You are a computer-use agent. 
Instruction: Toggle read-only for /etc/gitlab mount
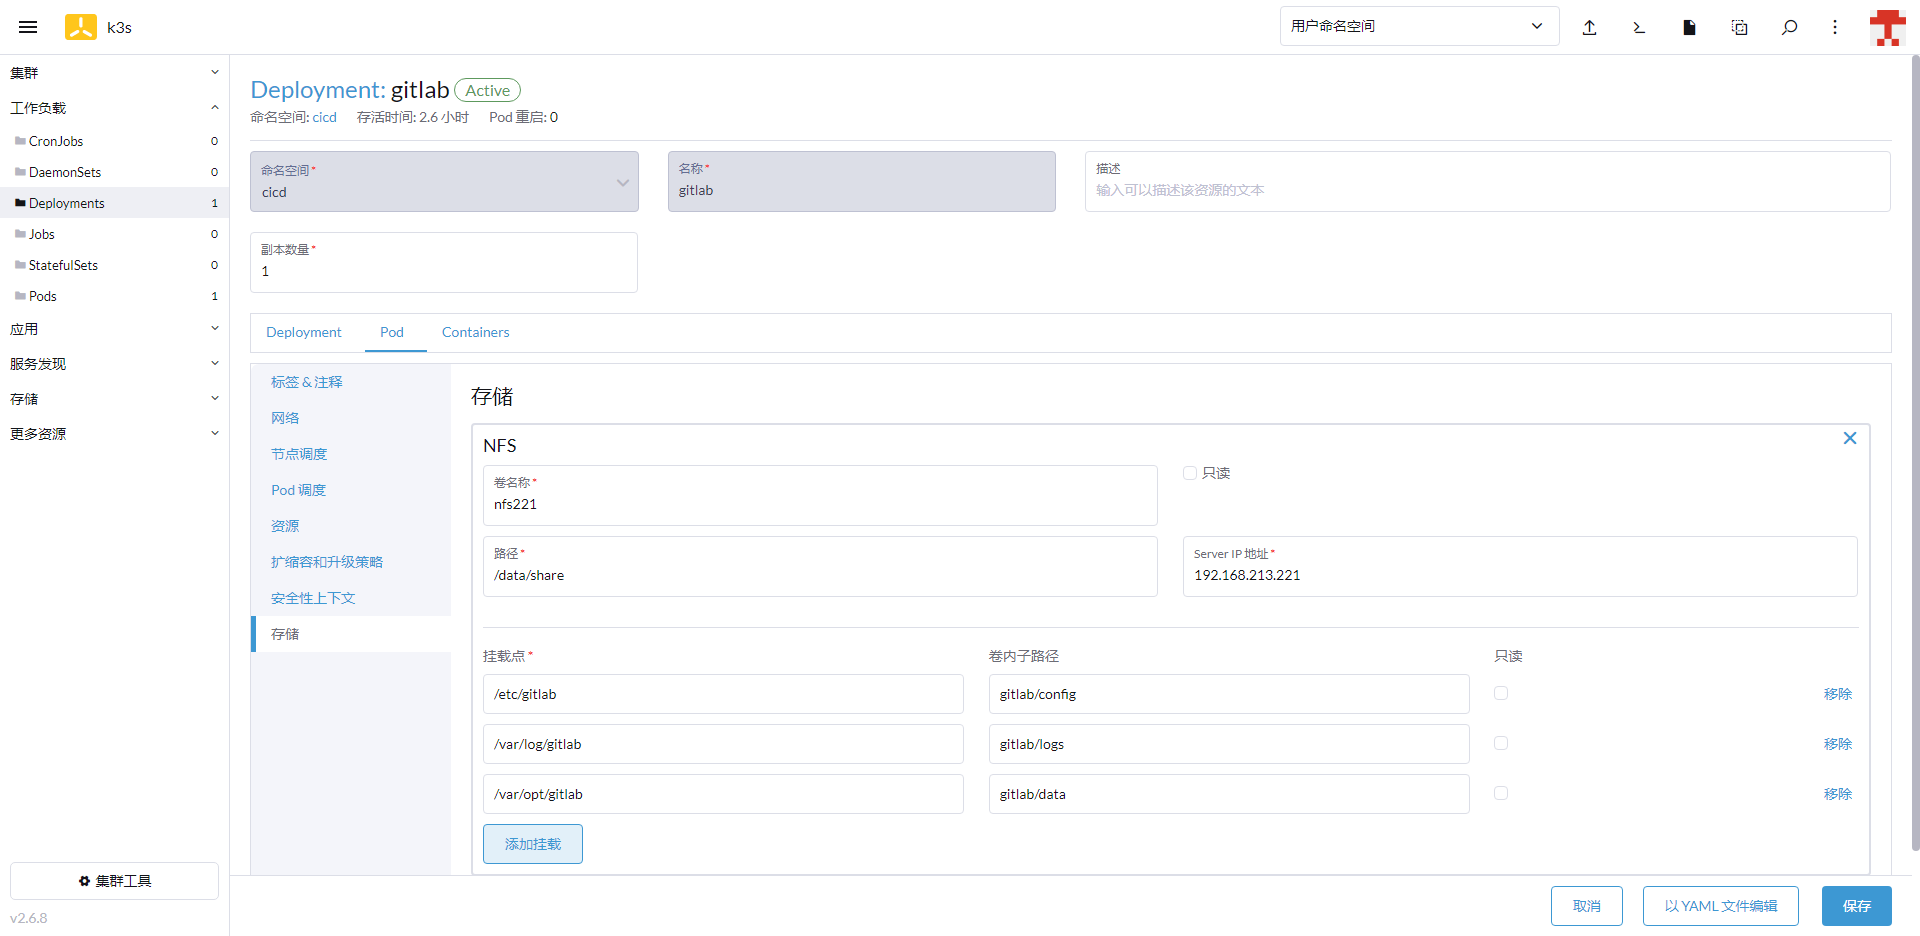[x=1500, y=693]
